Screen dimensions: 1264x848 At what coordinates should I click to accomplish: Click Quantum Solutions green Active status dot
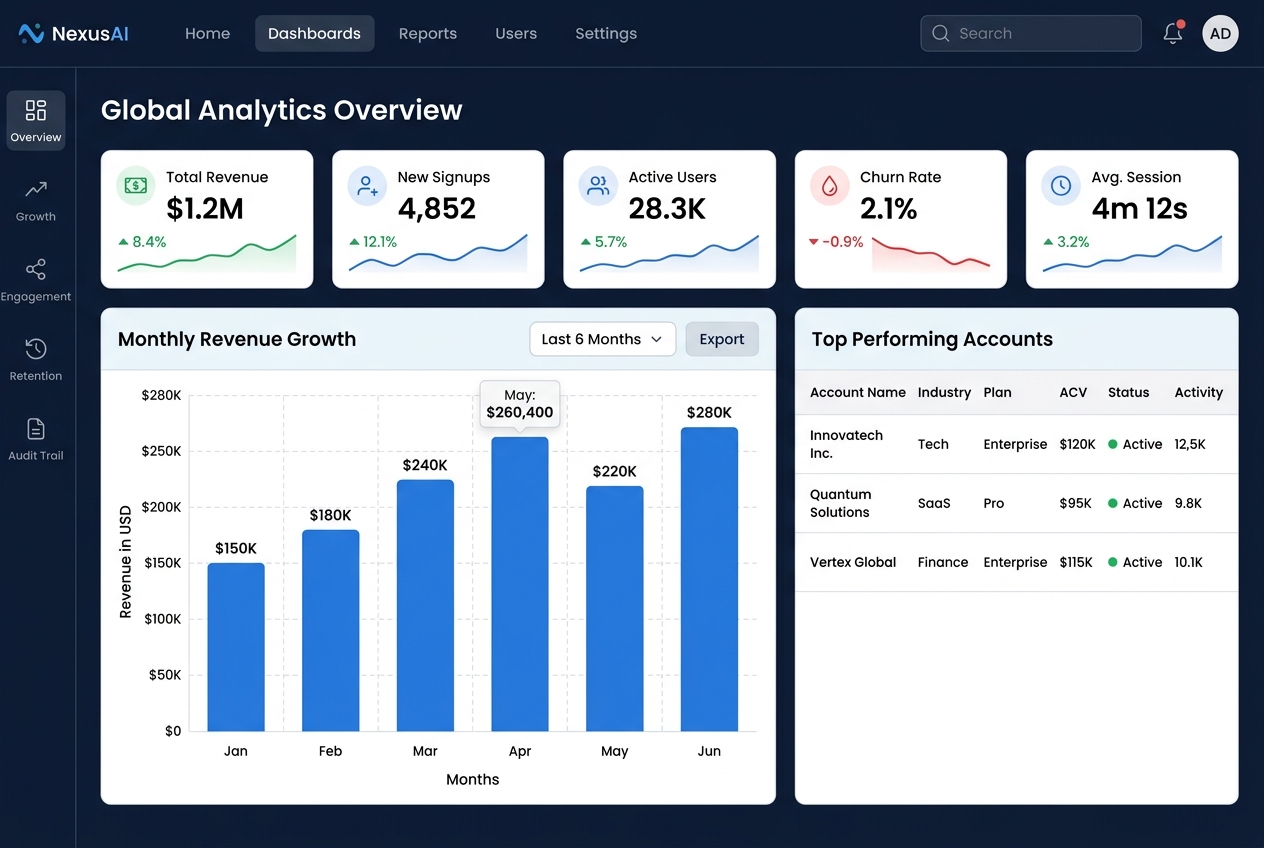click(x=1112, y=503)
